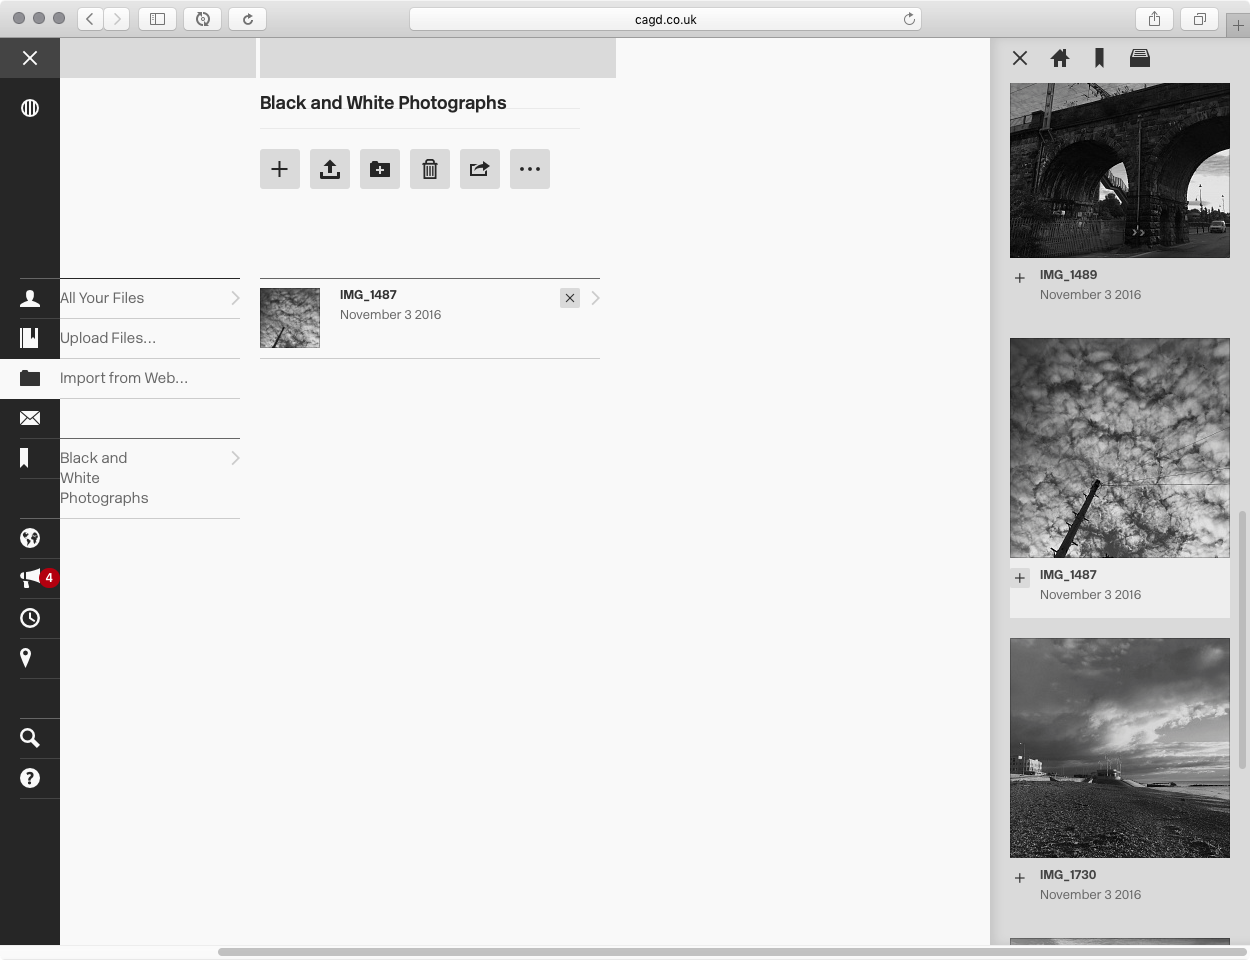Open the mail envelope icon in the sidebar
Screen dimensions: 1250x960
30,418
